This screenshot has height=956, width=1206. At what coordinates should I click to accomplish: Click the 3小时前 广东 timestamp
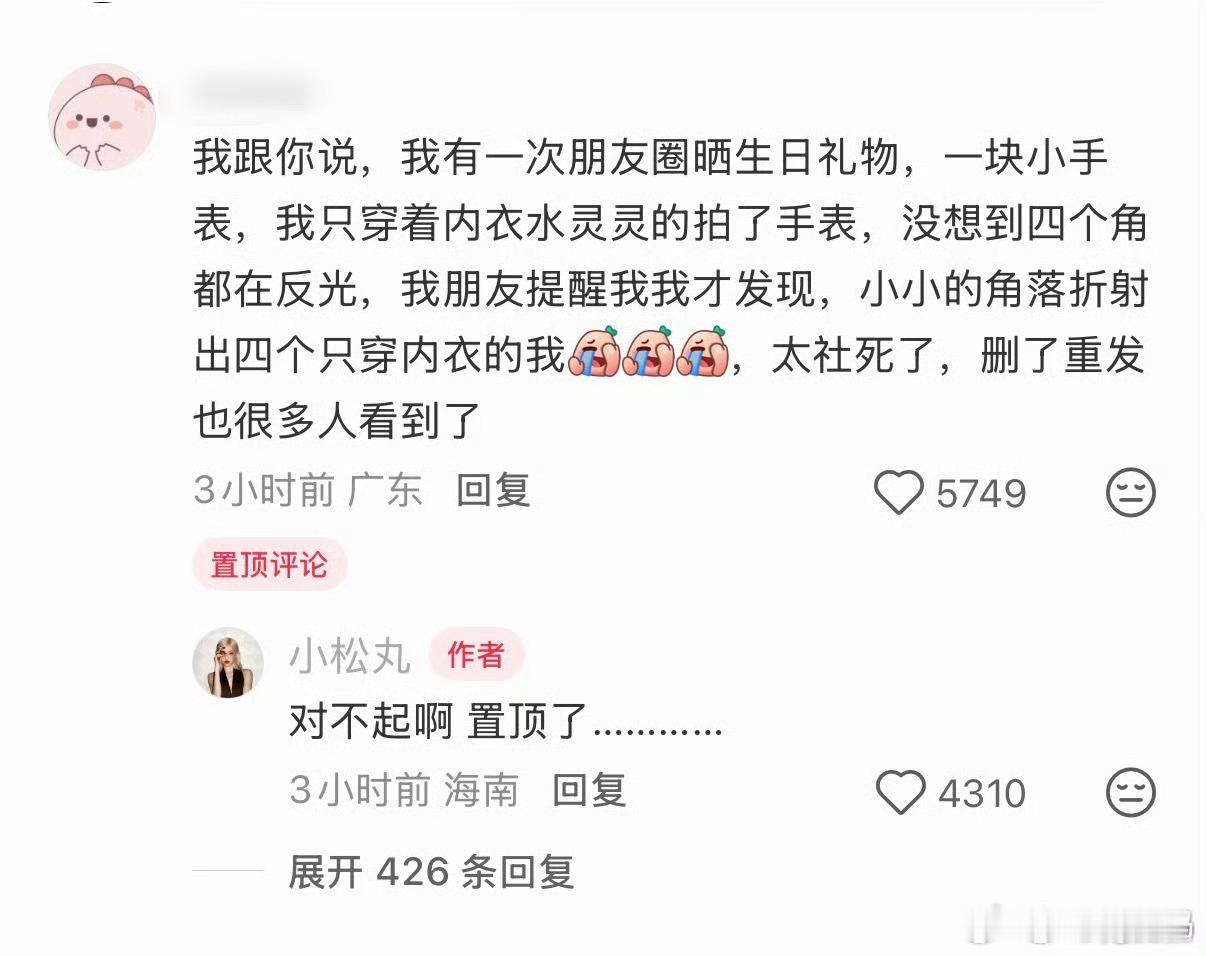pyautogui.click(x=308, y=490)
